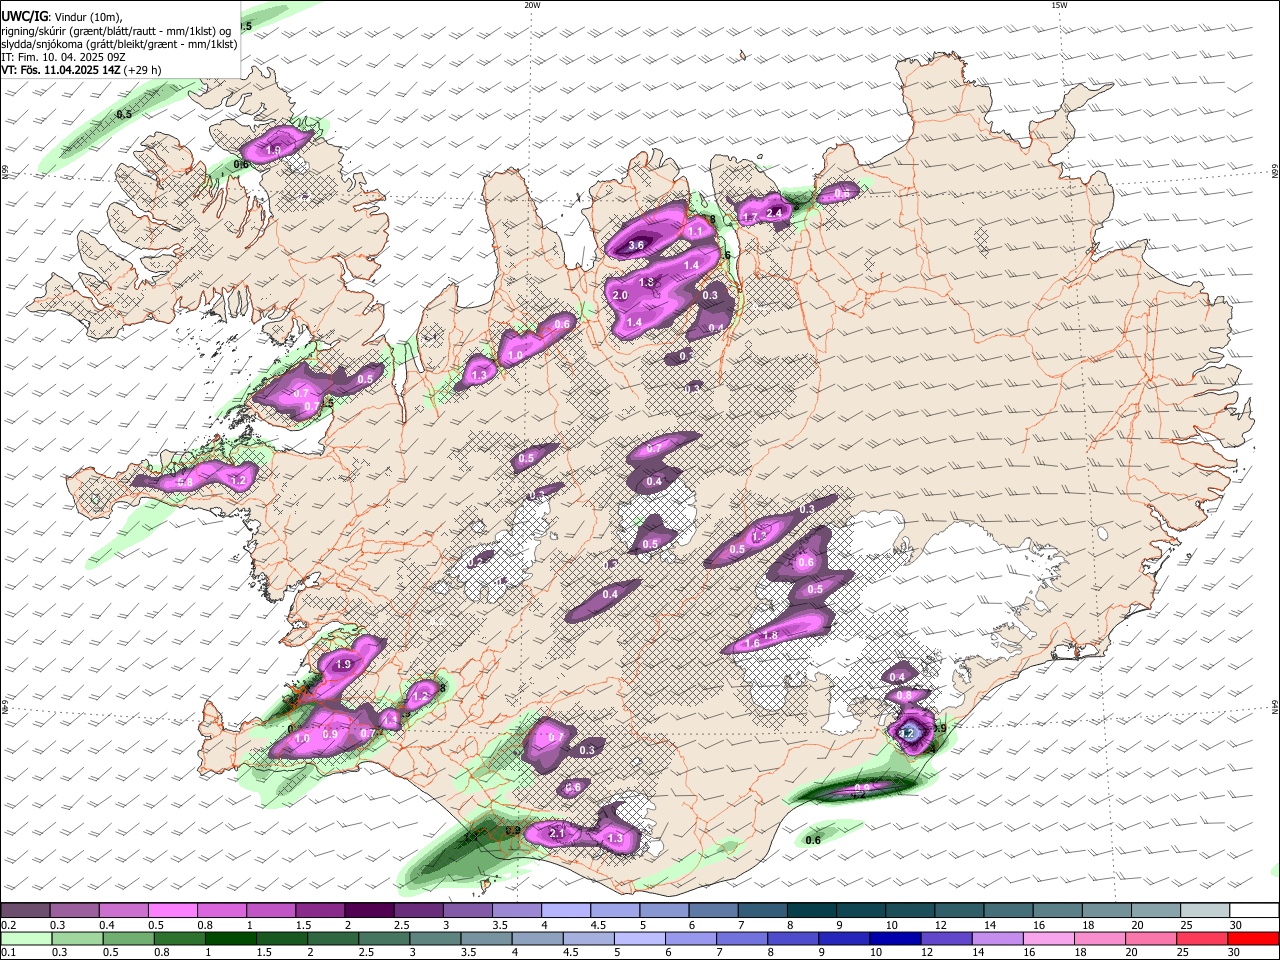Choose the orchid 0.4 swatch in upper legend row
This screenshot has width=1280, height=960.
tap(124, 911)
